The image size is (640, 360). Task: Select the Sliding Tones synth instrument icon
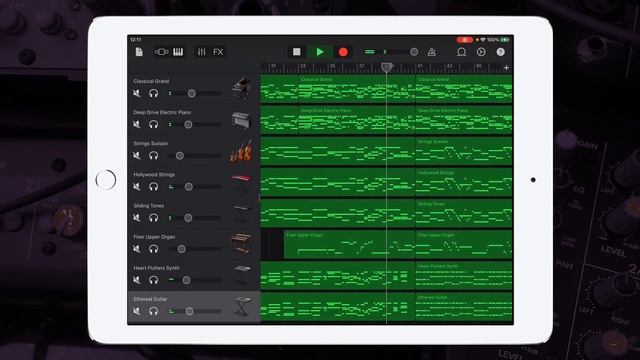241,213
